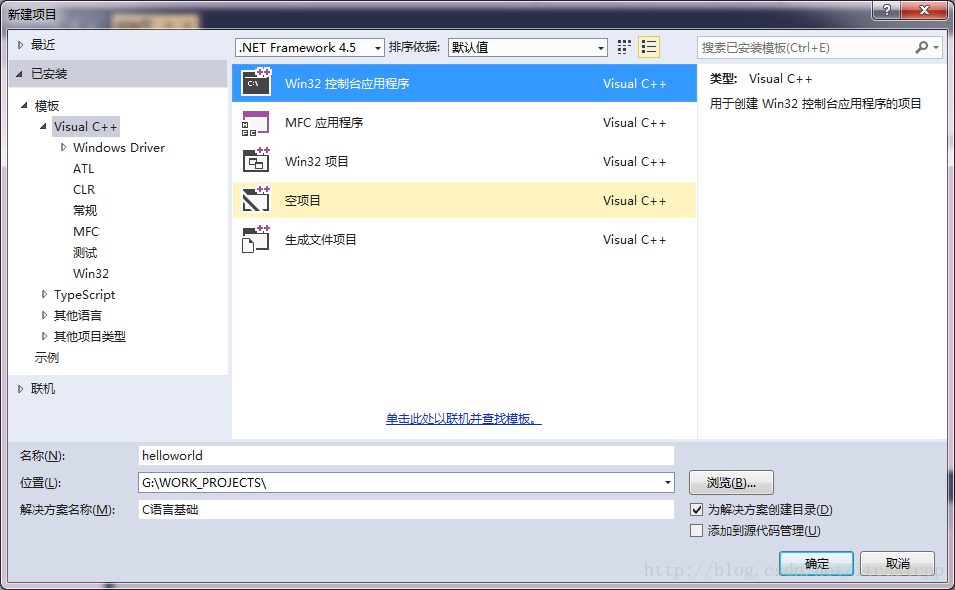Screen dimensions: 955x590
Task: Select 测试 in the template tree
Action: 85,253
